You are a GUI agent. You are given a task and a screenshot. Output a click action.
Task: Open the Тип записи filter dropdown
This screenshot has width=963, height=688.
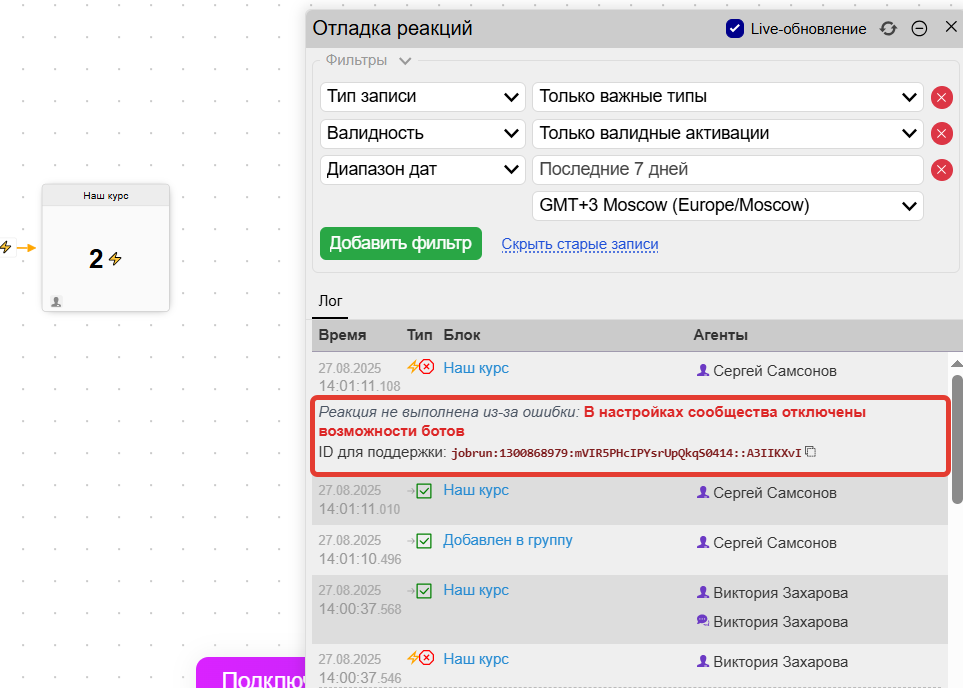(x=423, y=97)
